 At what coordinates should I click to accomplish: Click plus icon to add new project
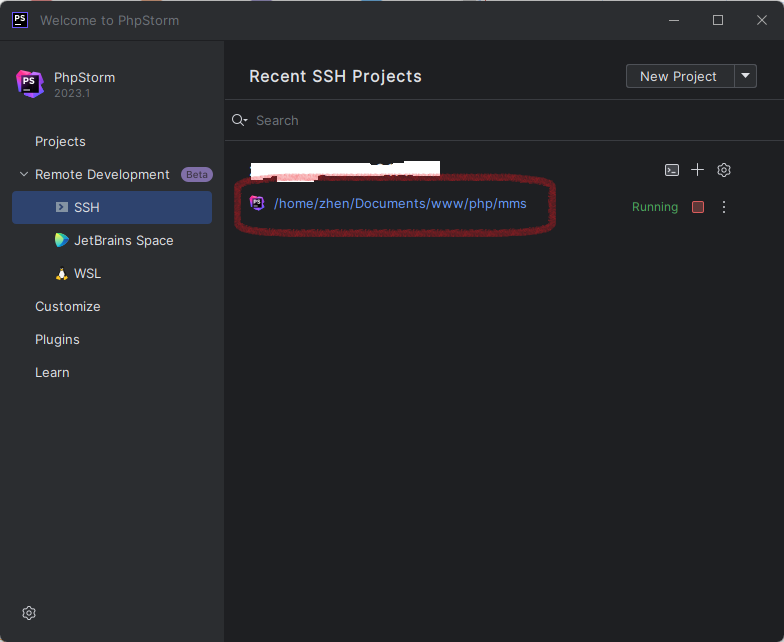pyautogui.click(x=698, y=170)
